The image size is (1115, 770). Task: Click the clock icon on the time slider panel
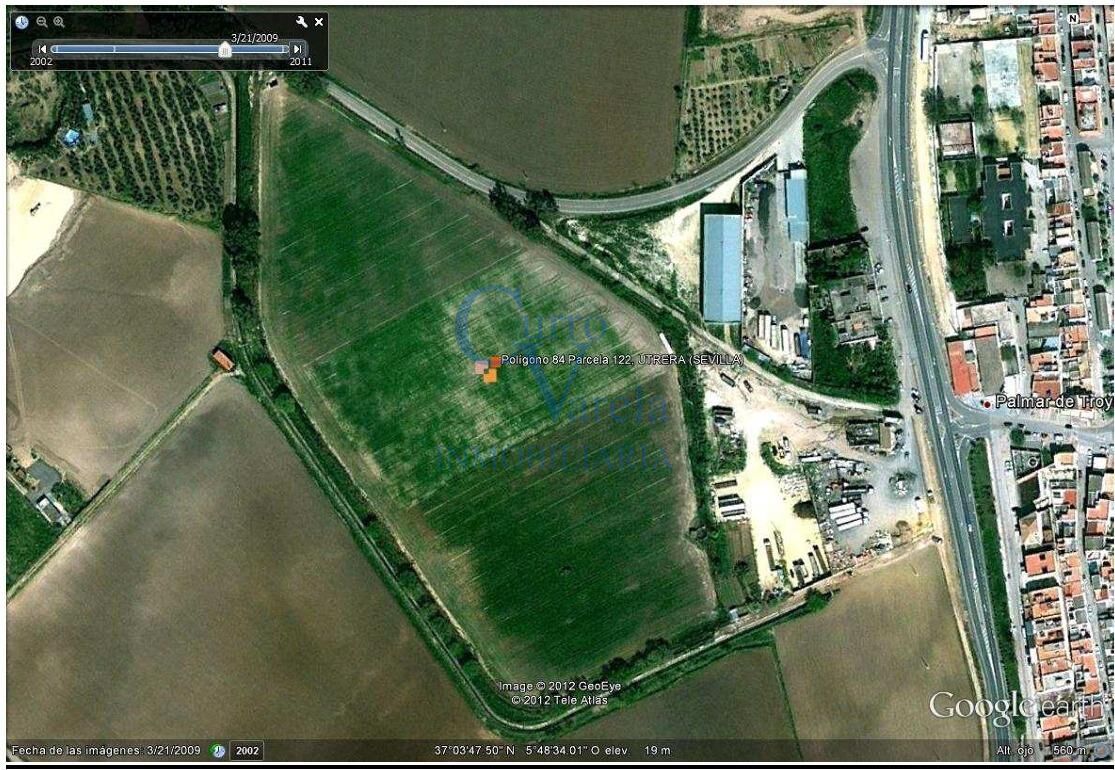pyautogui.click(x=21, y=21)
